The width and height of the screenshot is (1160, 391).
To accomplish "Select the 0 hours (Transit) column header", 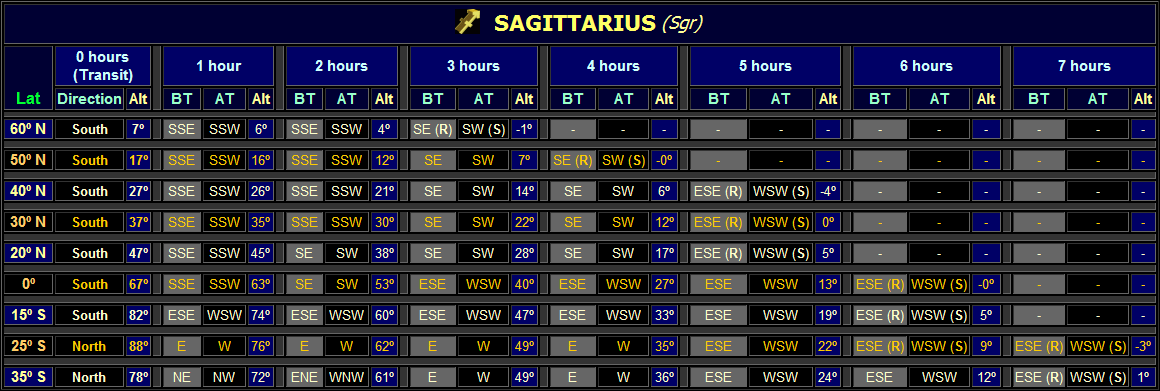I will [102, 66].
